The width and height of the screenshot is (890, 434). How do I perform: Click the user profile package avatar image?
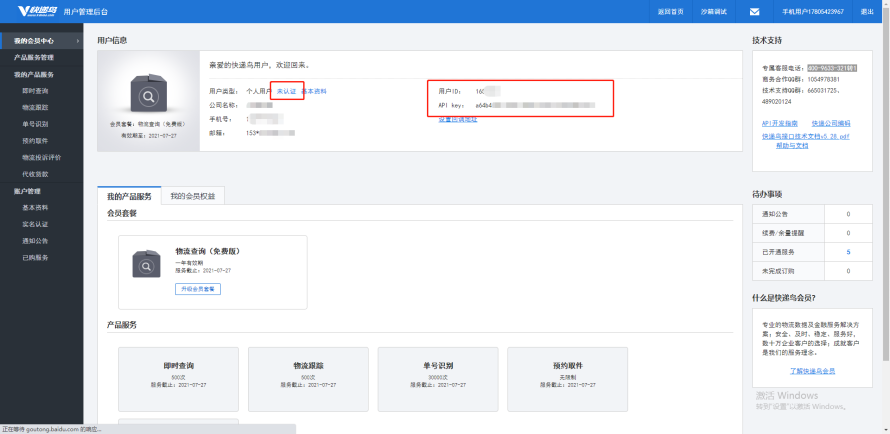click(x=149, y=94)
